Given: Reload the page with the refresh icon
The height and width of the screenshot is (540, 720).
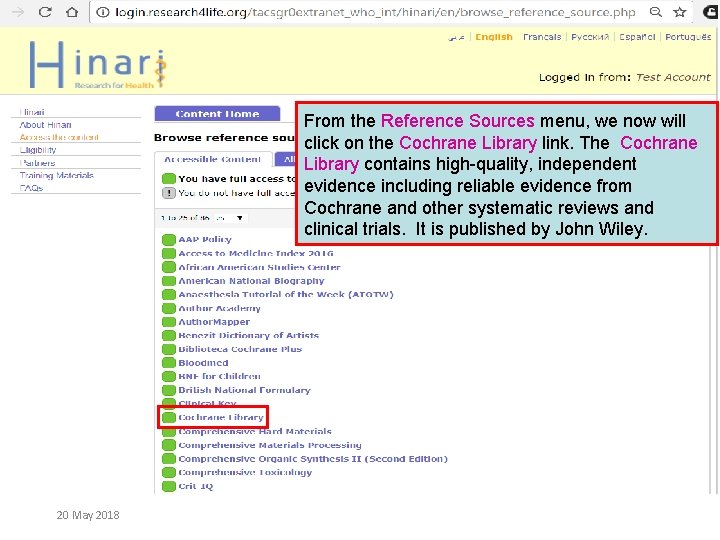Looking at the screenshot, I should 45,12.
